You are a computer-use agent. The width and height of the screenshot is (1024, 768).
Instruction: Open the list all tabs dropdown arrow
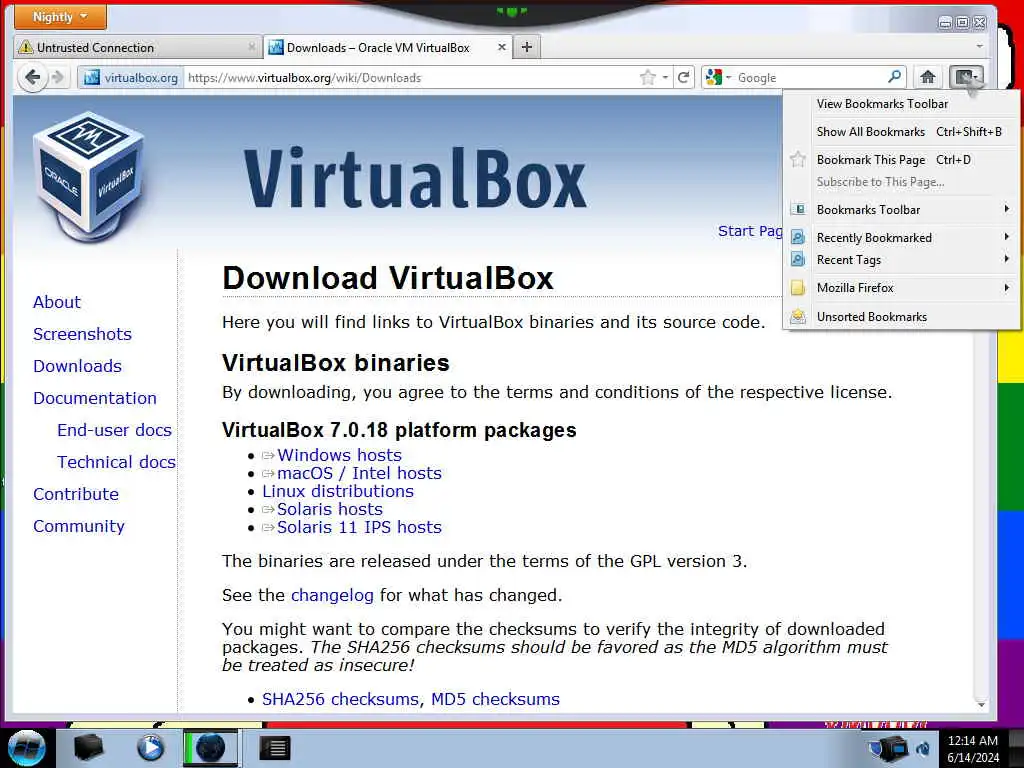pyautogui.click(x=979, y=47)
